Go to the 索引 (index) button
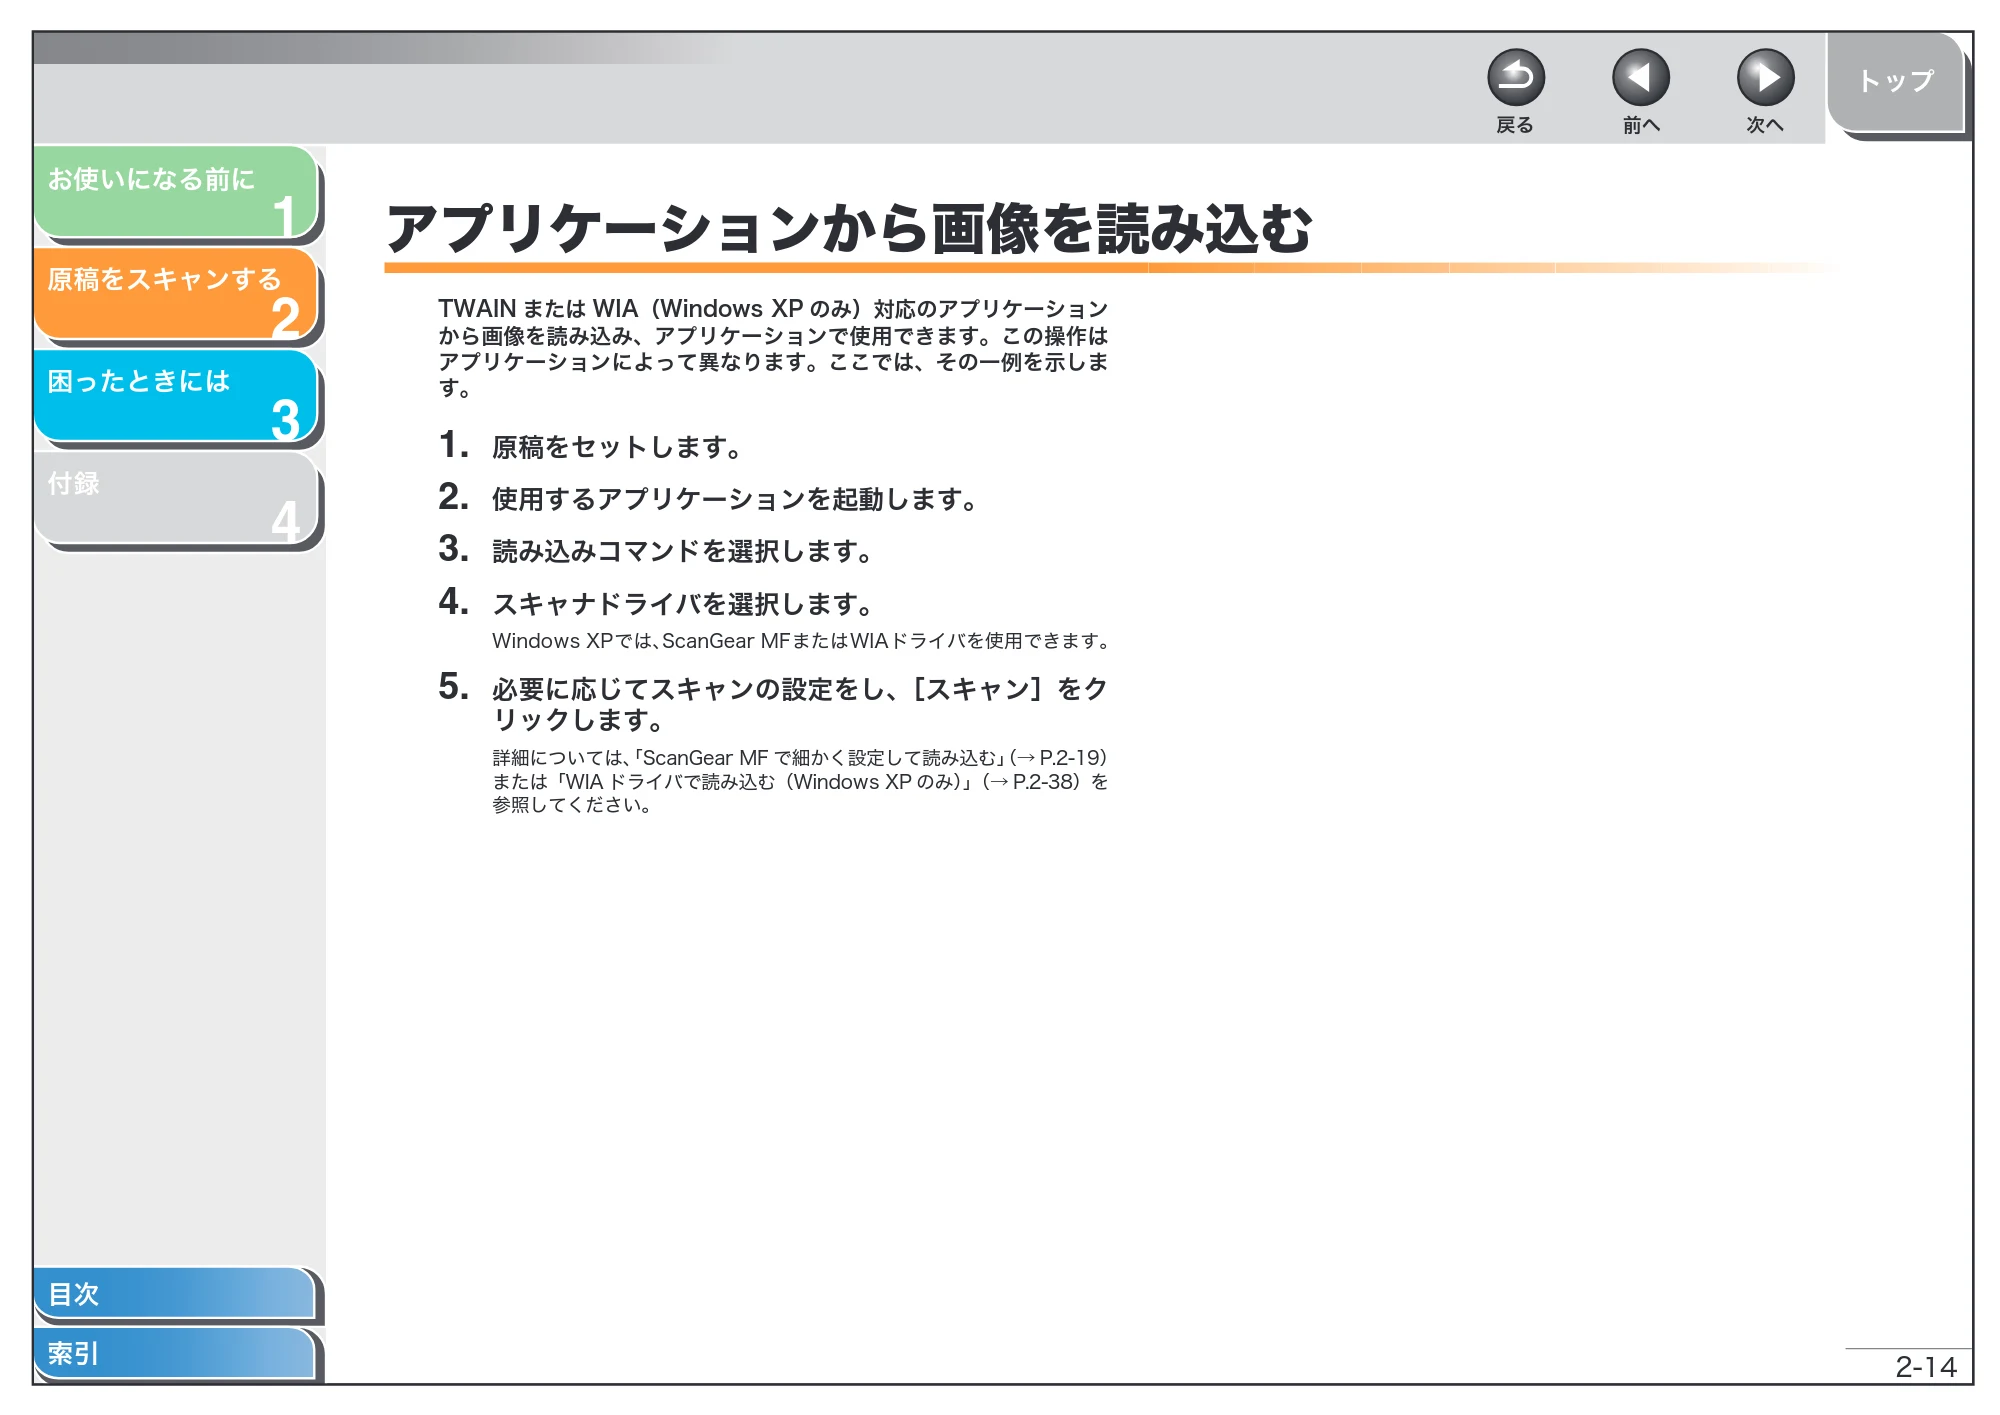 [x=175, y=1354]
